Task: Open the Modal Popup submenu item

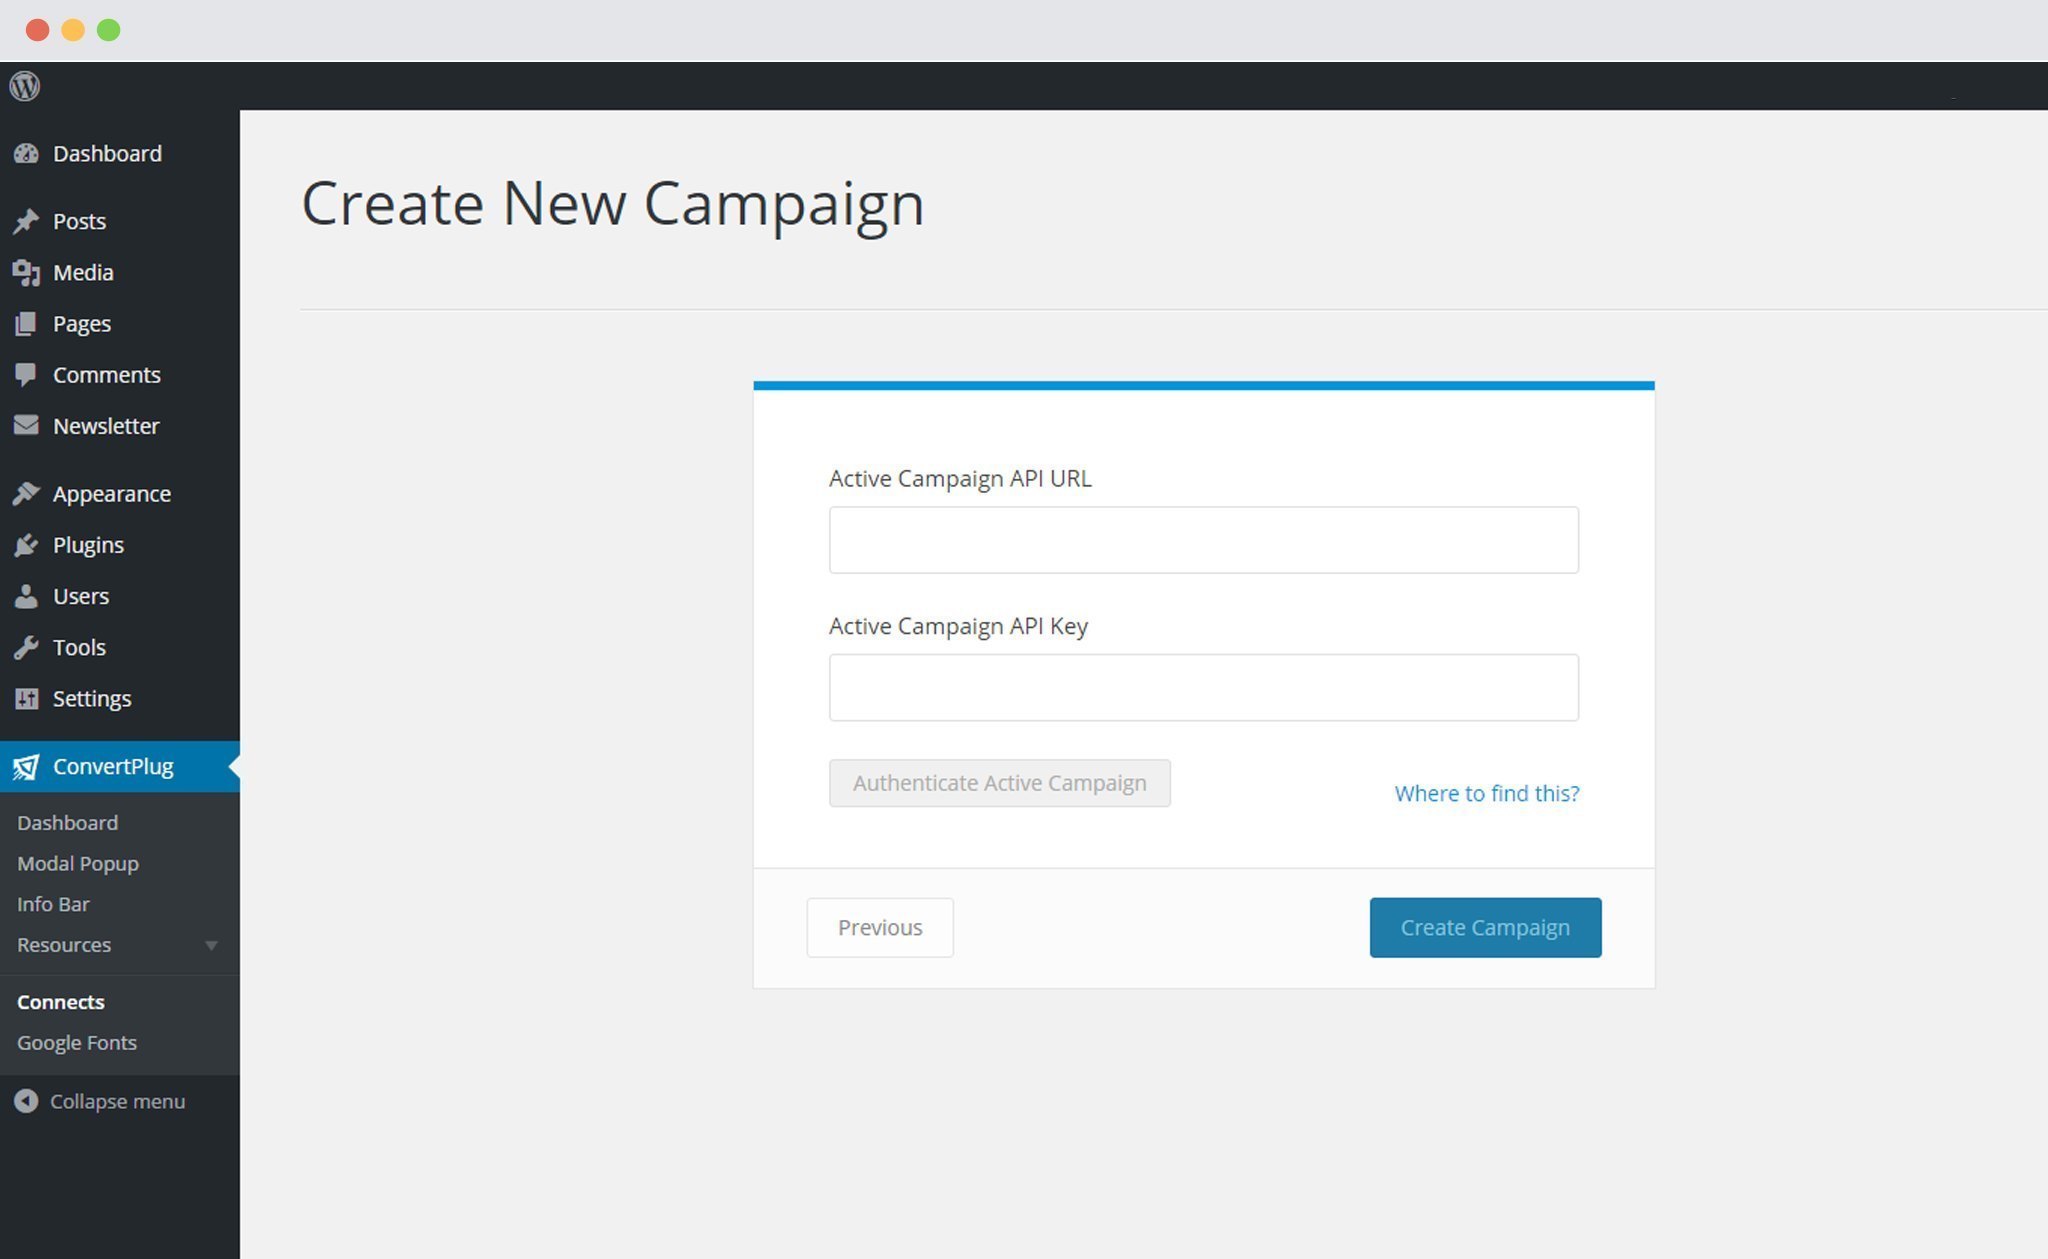Action: (78, 863)
